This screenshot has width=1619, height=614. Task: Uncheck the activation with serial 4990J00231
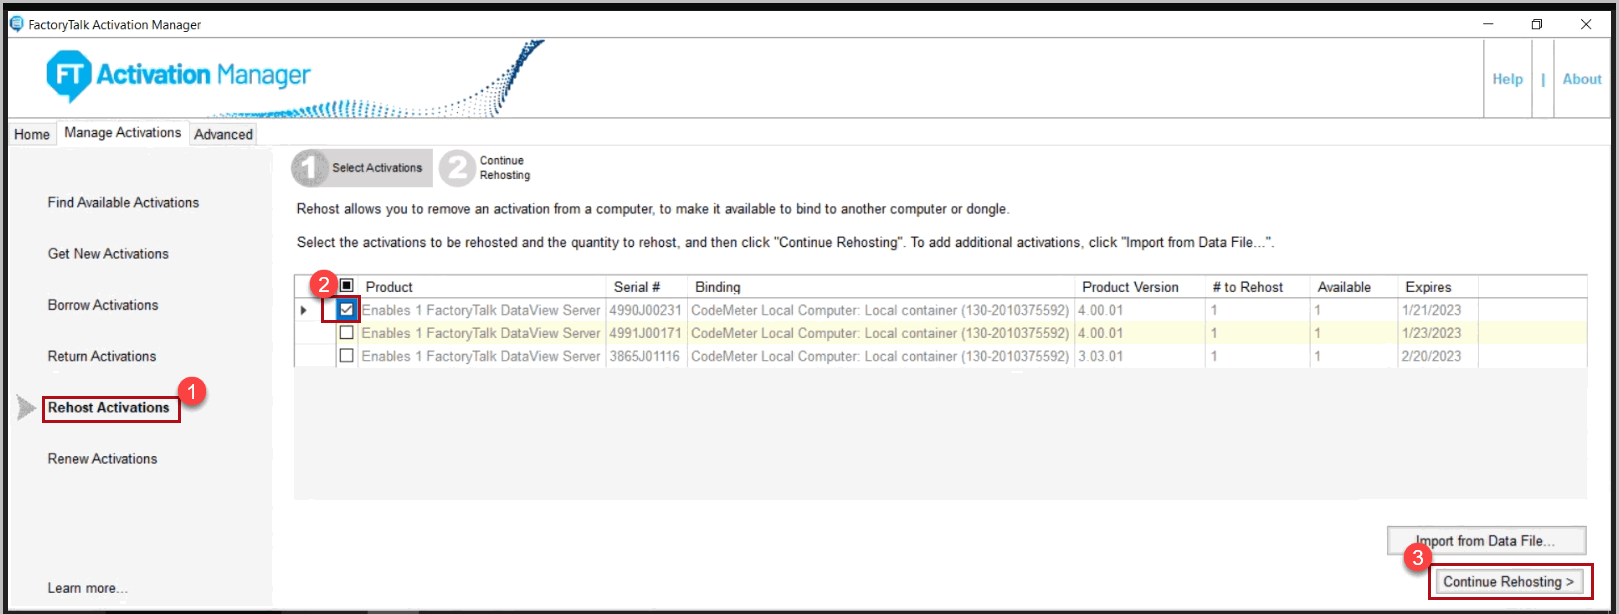point(346,310)
